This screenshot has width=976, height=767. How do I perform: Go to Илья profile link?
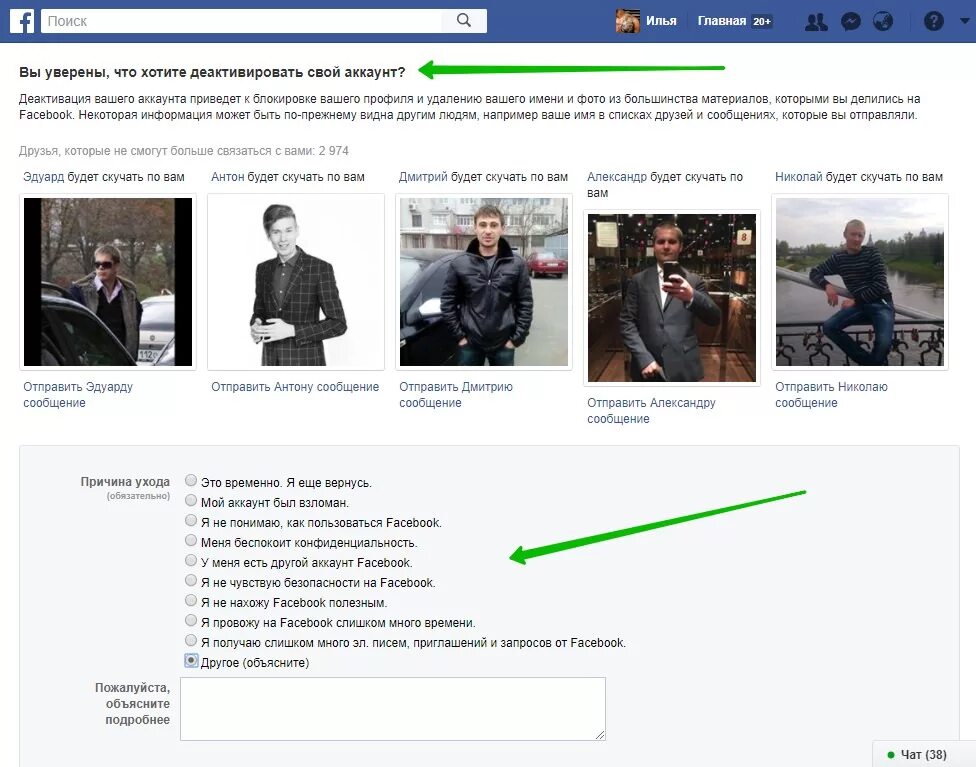pos(661,21)
